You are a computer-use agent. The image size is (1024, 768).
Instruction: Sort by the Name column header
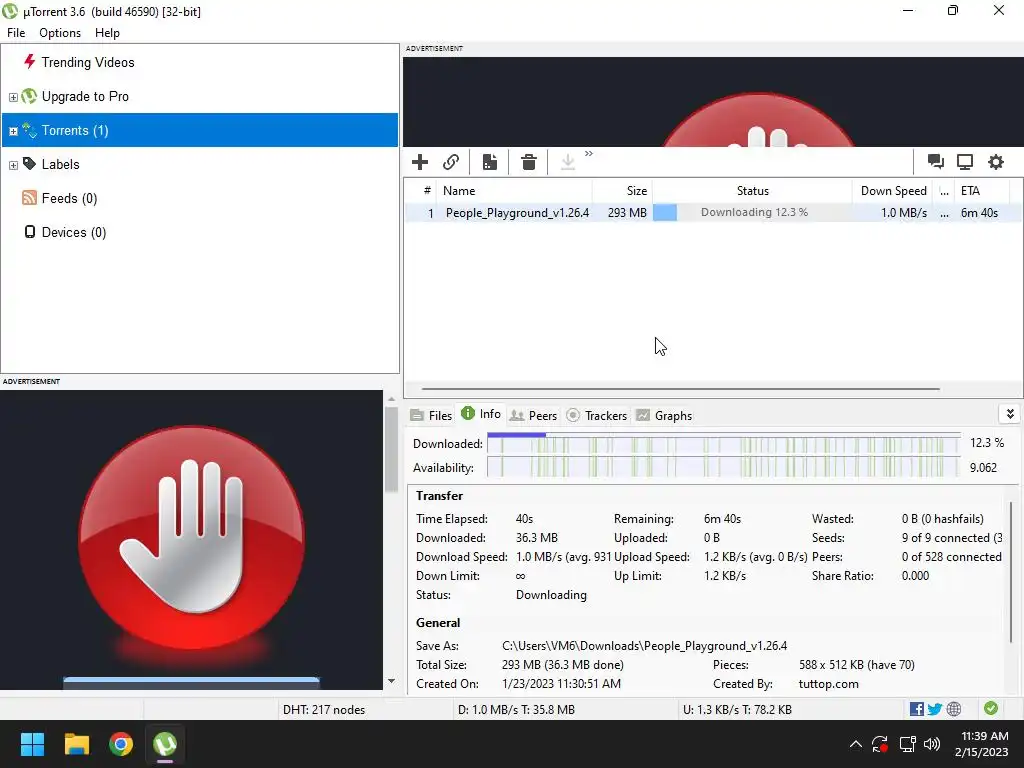pos(514,191)
